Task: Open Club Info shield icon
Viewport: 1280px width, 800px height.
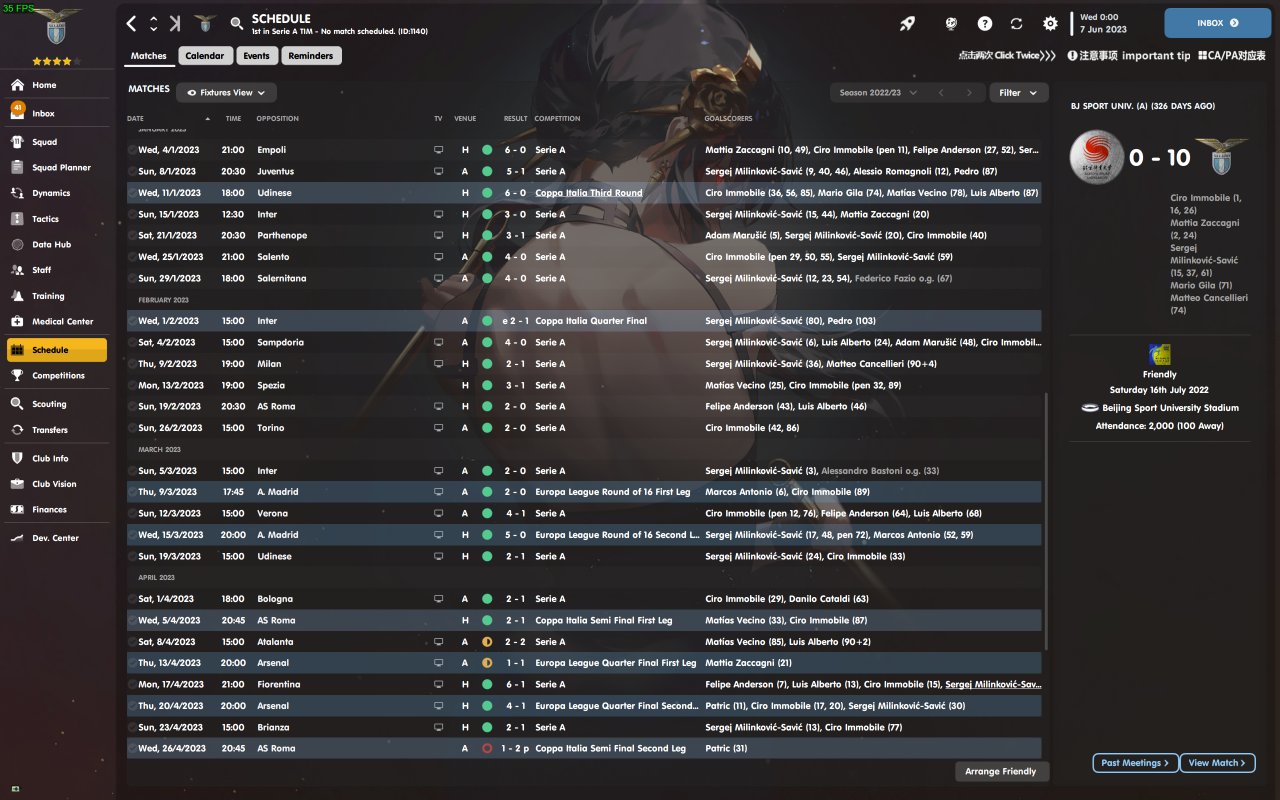Action: (x=17, y=458)
